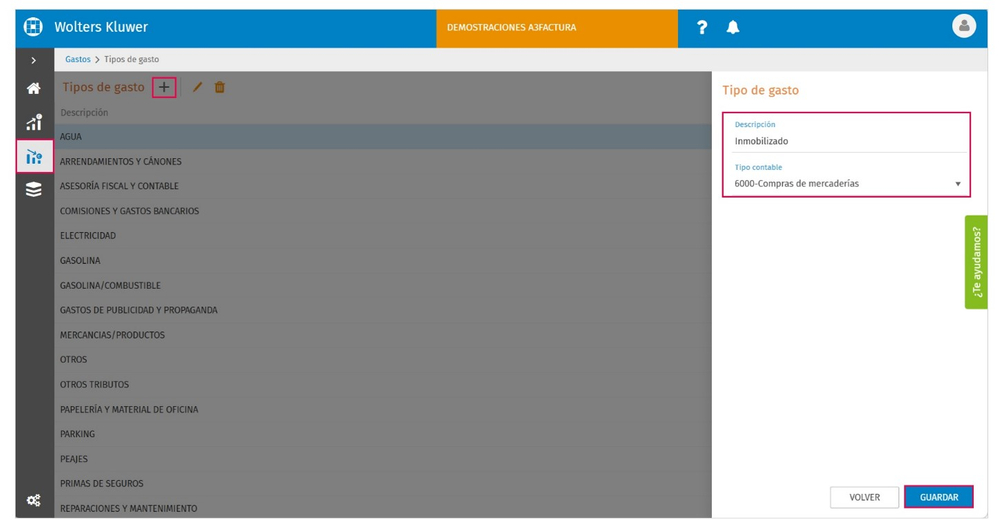Select the OTROS row

[382, 359]
